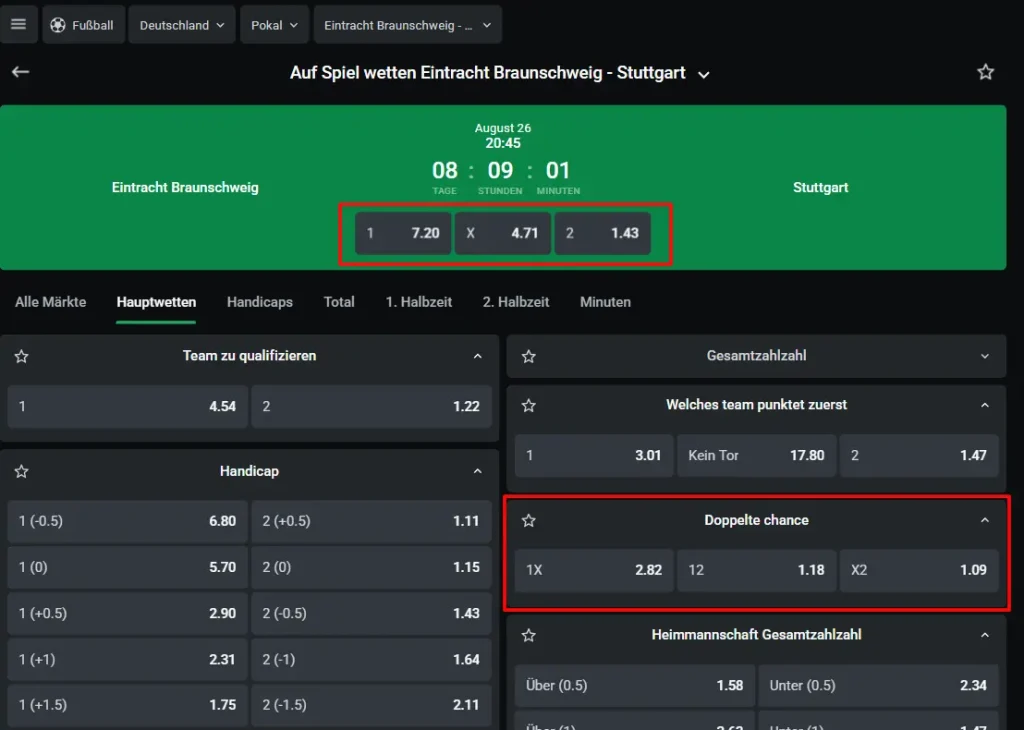The height and width of the screenshot is (730, 1024).
Task: Star the Handicap market
Action: tap(22, 471)
